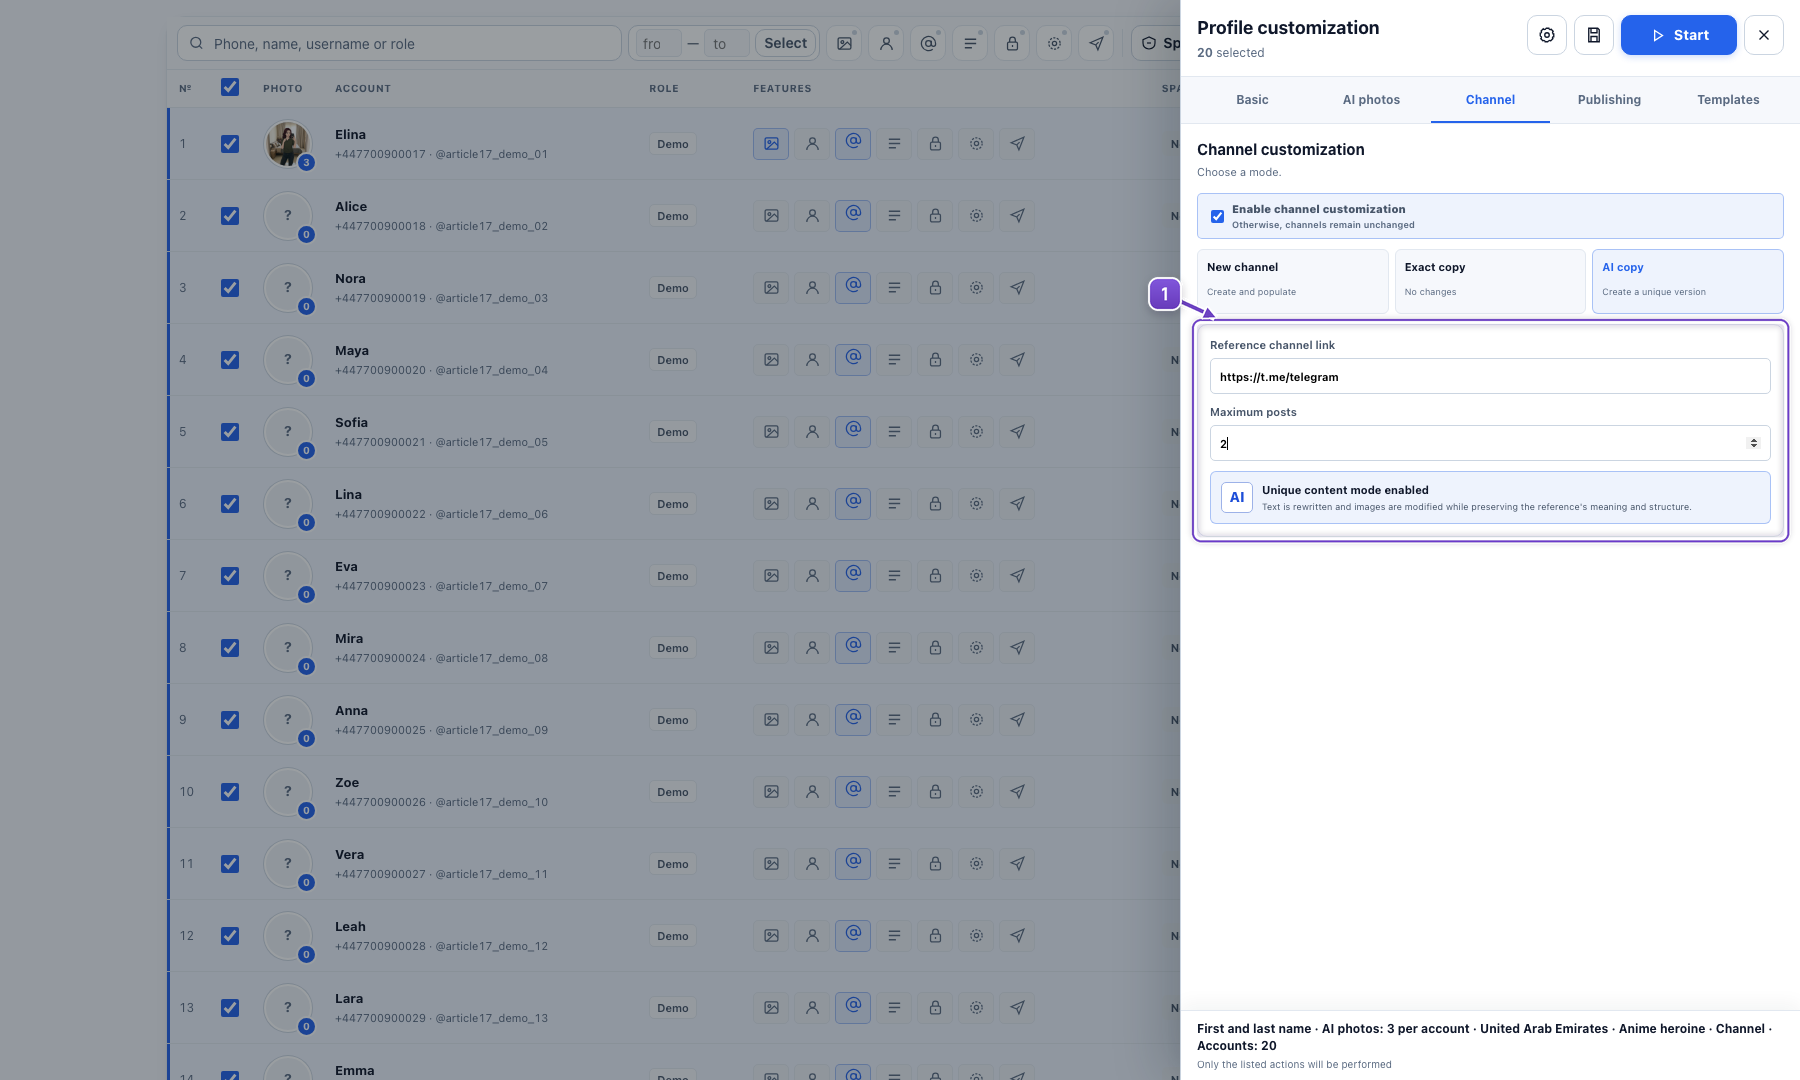Screen dimensions: 1800x1080
Task: Open the settings gear in Profile customization header
Action: [1547, 35]
